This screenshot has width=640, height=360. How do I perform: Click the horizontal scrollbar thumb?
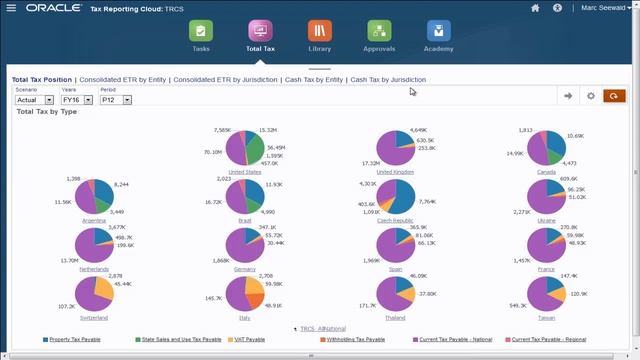(x=311, y=356)
